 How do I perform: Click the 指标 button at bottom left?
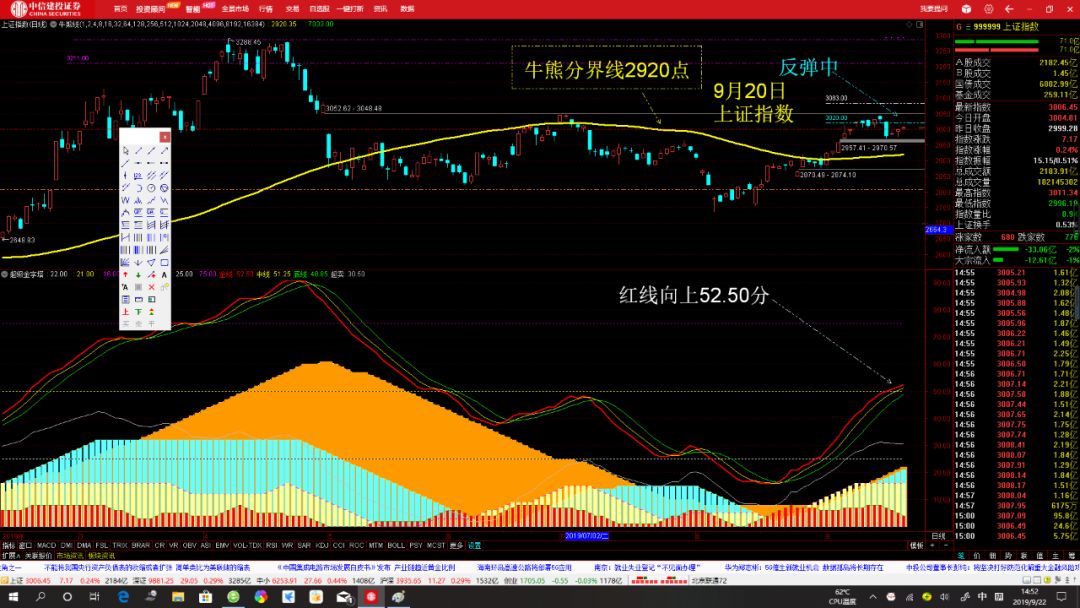[x=8, y=545]
